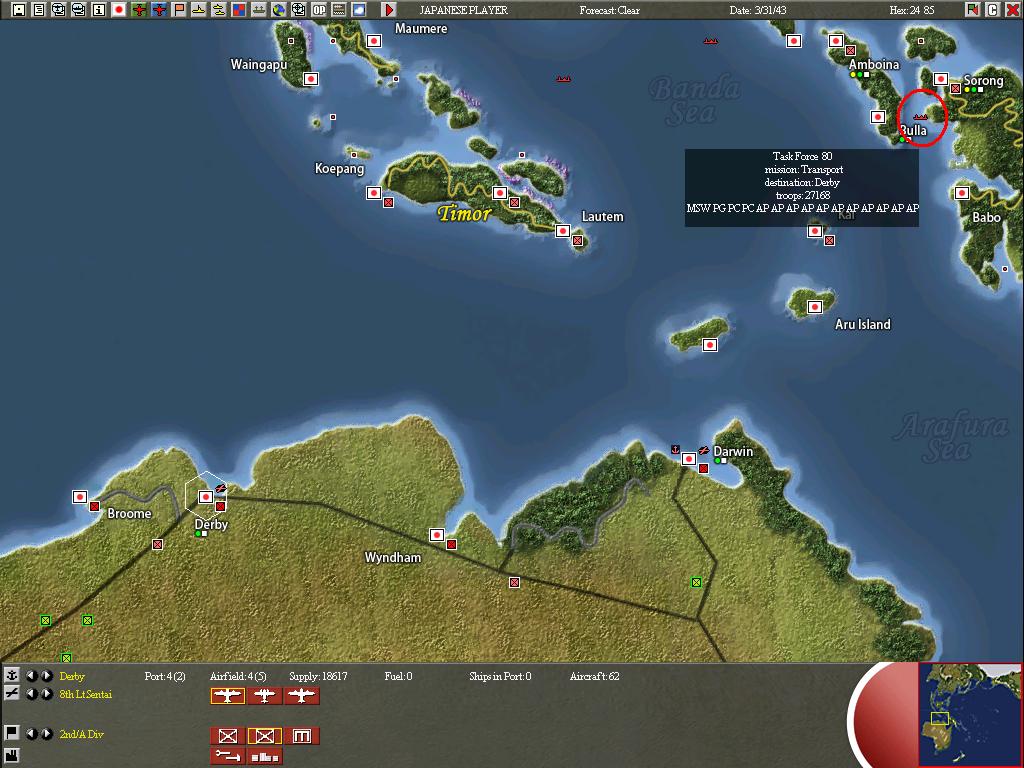
Task: Select the artillery gun unit button
Action: pos(227,756)
